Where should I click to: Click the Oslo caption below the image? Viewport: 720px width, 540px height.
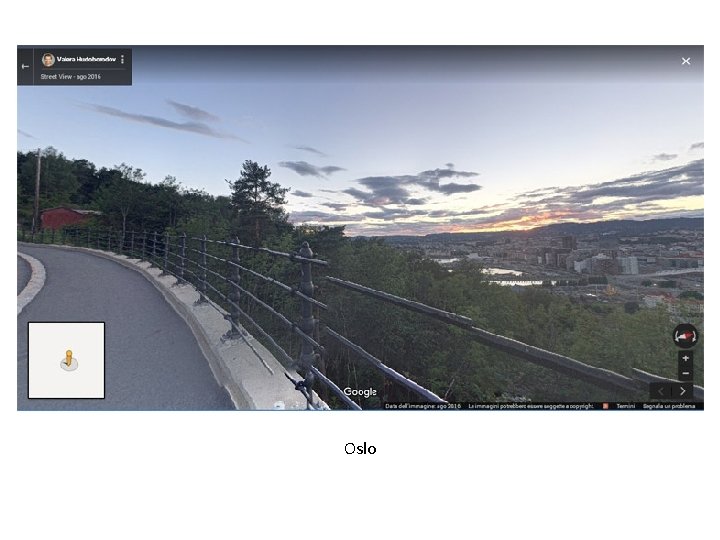click(360, 449)
